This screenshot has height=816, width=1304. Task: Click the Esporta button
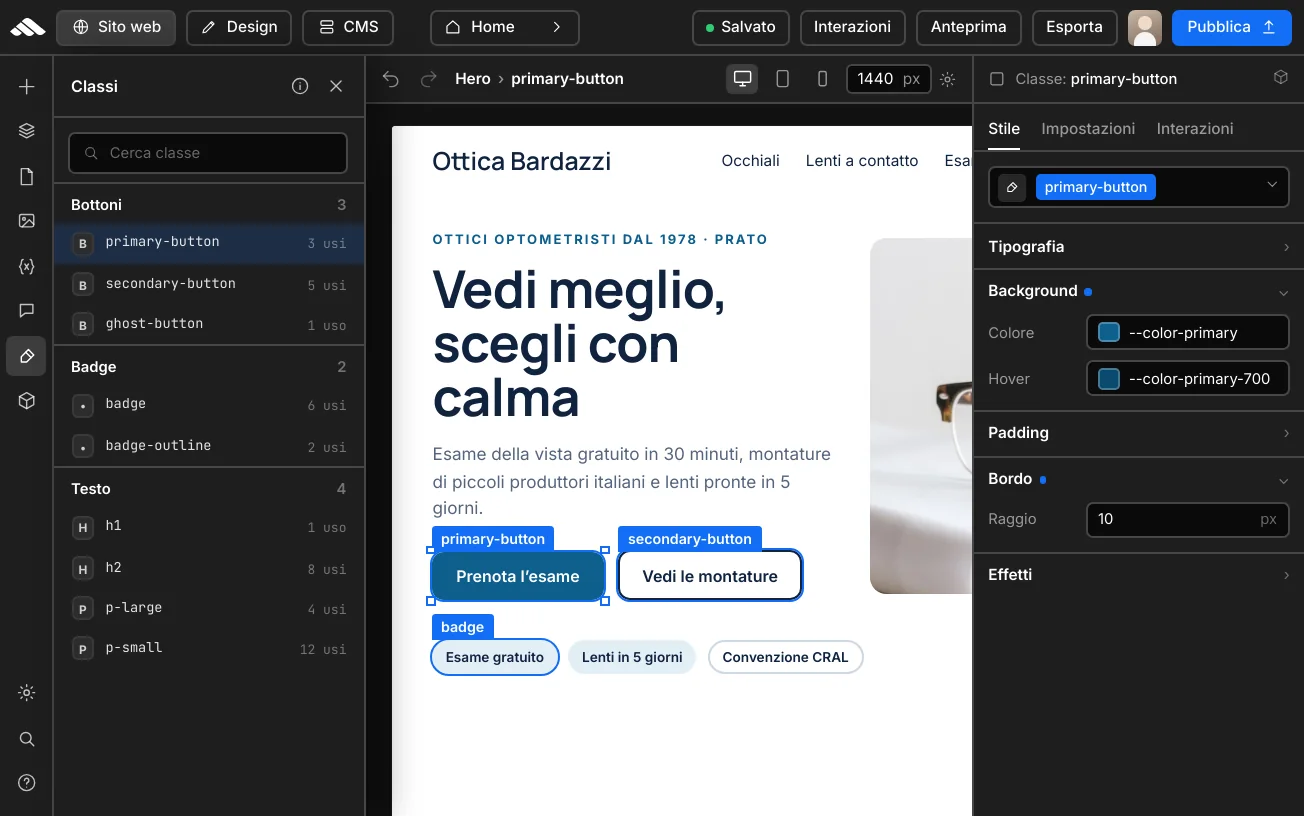coord(1074,27)
